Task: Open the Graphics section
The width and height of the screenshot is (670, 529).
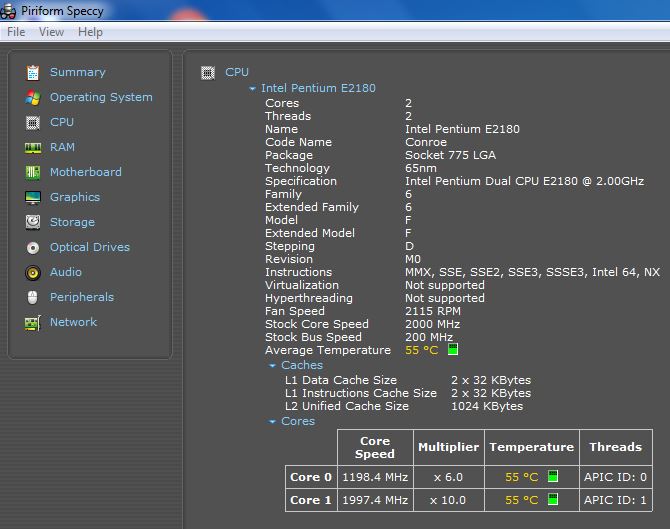Action: [x=75, y=197]
